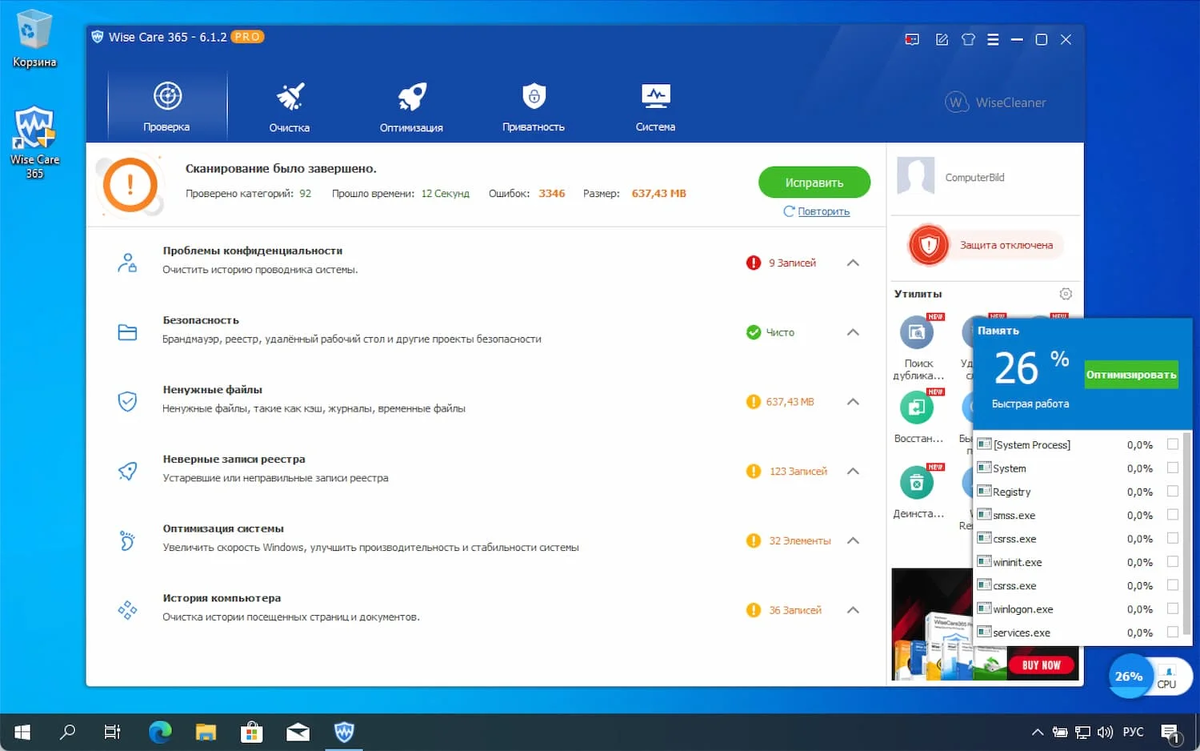Switch to the Очистка tab

coord(289,107)
